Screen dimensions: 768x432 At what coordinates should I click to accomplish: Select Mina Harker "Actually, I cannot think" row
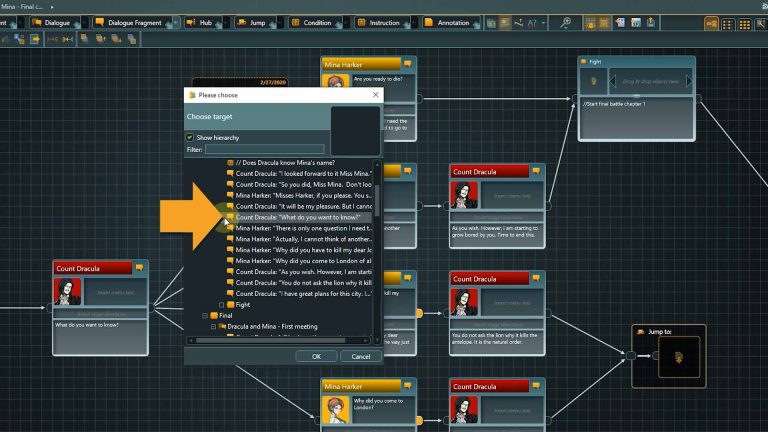click(x=299, y=239)
